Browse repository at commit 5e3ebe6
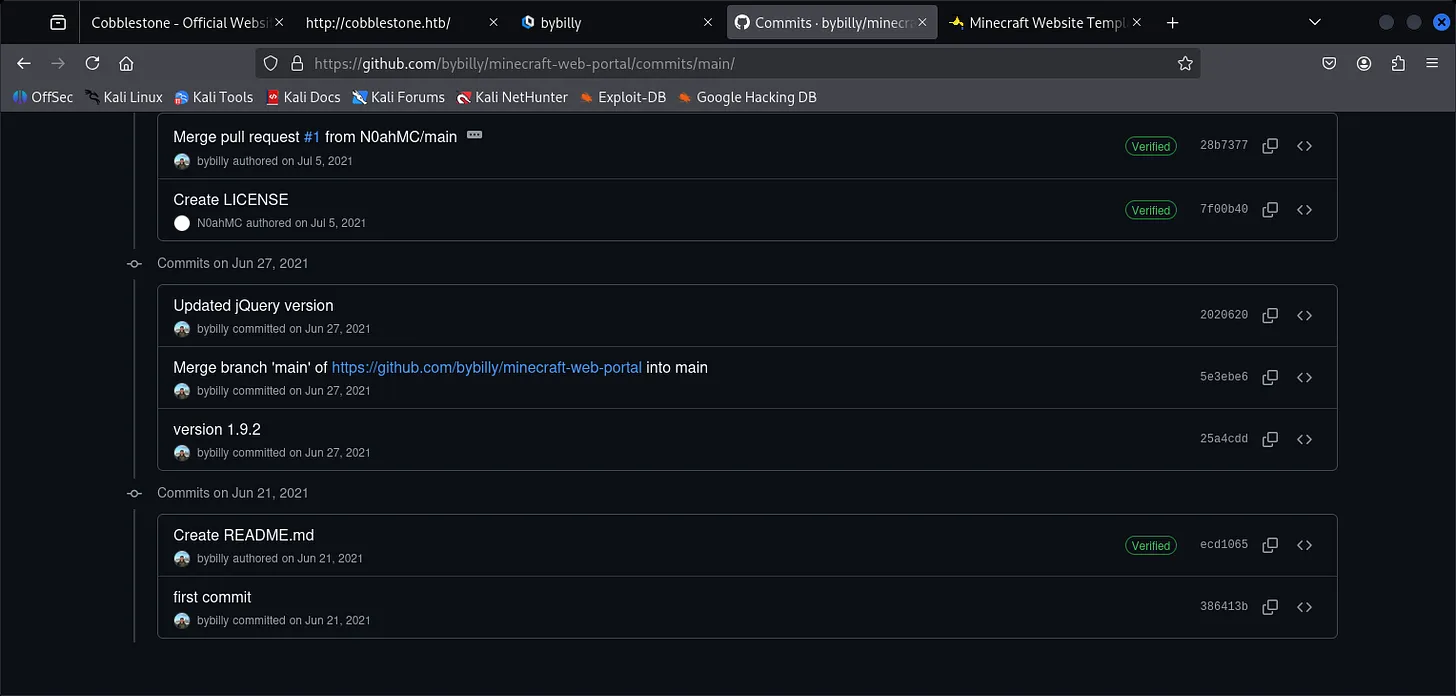This screenshot has width=1456, height=696. coord(1304,377)
